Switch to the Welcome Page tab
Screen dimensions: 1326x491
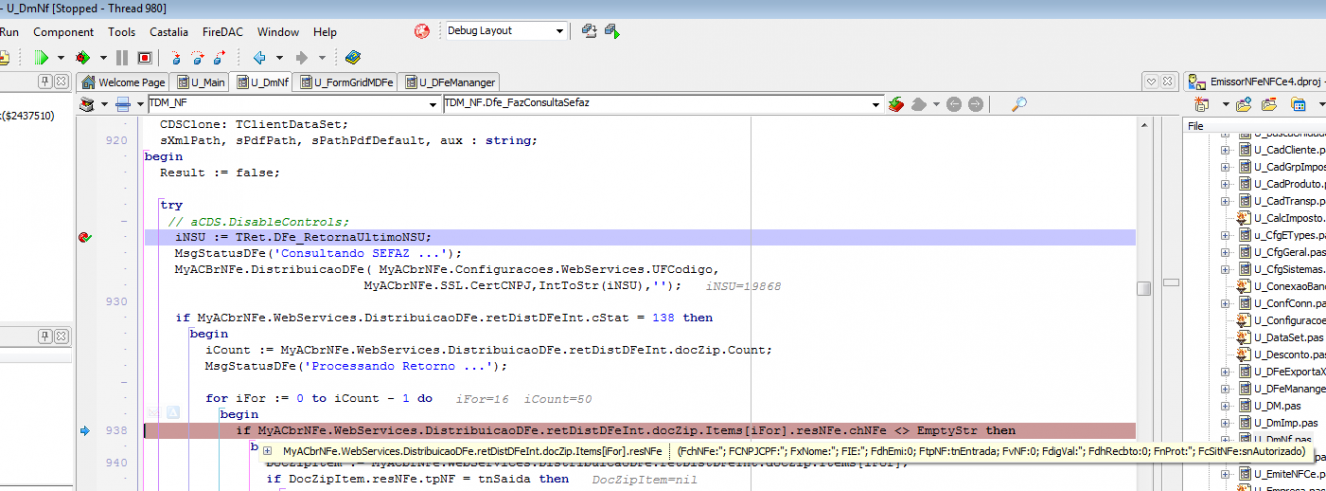pyautogui.click(x=124, y=82)
